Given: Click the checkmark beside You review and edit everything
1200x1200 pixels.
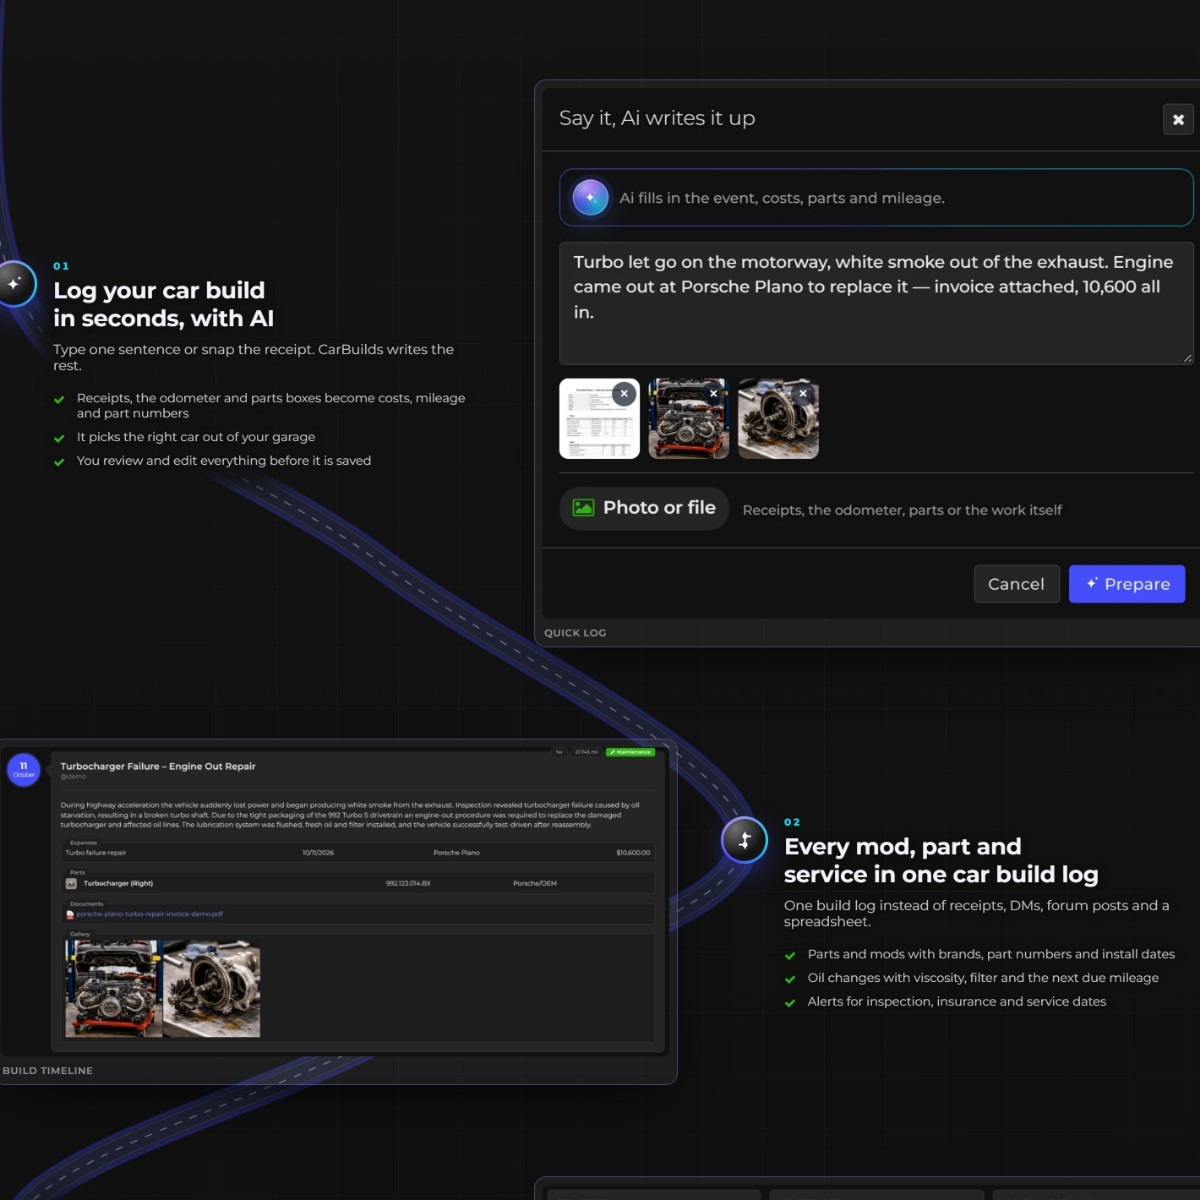Looking at the screenshot, I should (x=59, y=462).
